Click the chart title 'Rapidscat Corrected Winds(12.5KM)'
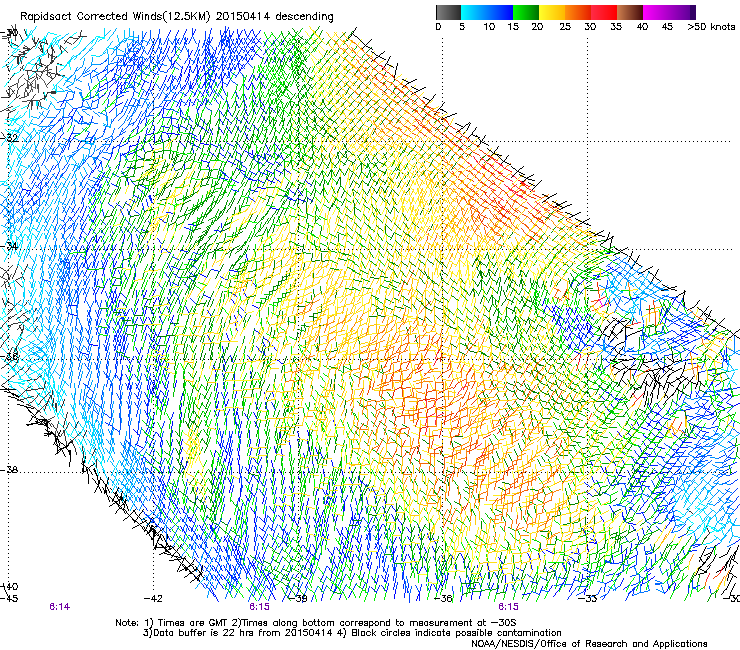This screenshot has width=740, height=650. point(115,17)
